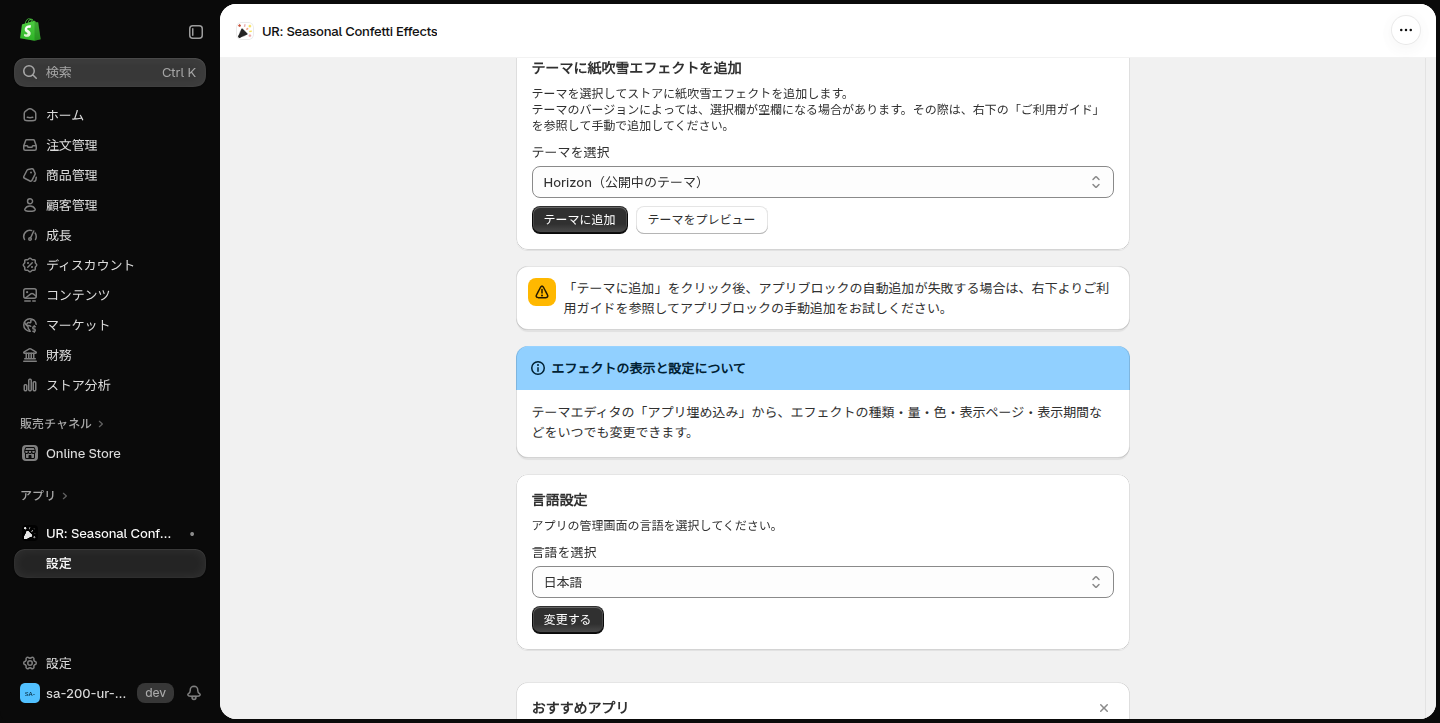Click the info icon beside エフェクトの表示と設定について
This screenshot has height=723, width=1440.
click(538, 368)
